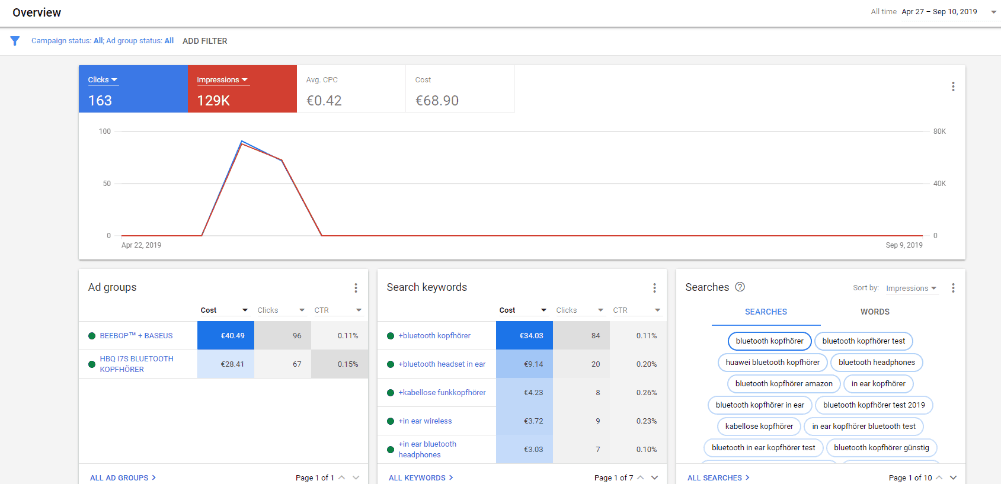The width and height of the screenshot is (1001, 484).
Task: Click status dot next to +in ear wireless
Action: pyautogui.click(x=390, y=421)
